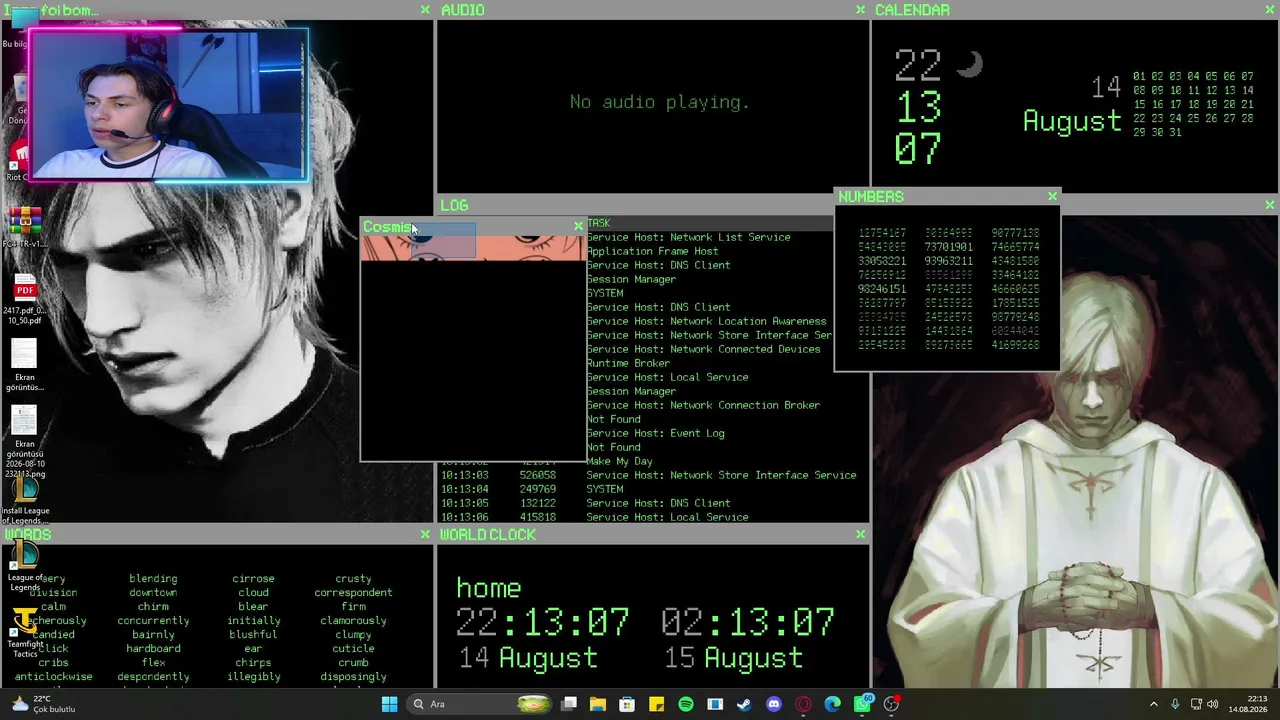Image resolution: width=1280 pixels, height=720 pixels.
Task: Show hidden tray icons with the chevron
Action: [x=1155, y=704]
